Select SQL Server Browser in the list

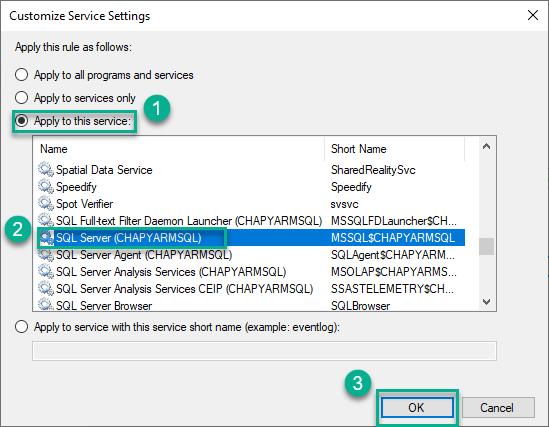(104, 306)
